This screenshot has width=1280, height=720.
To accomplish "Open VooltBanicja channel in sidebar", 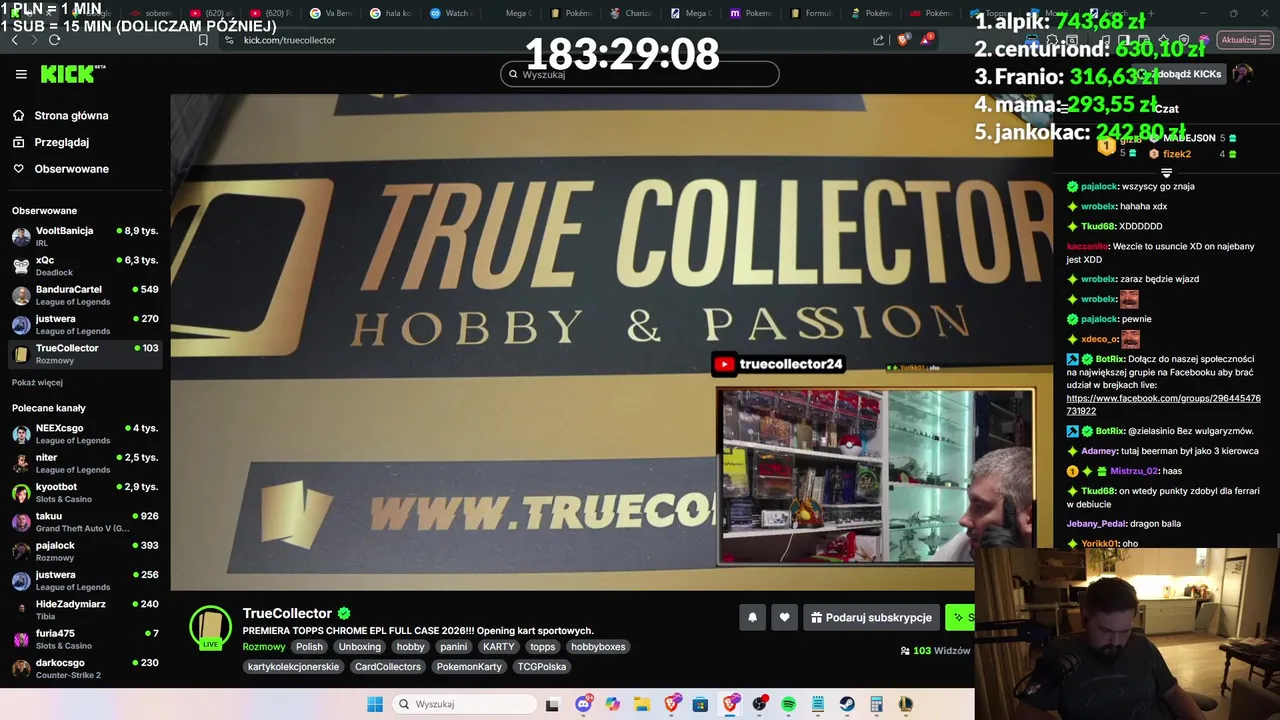I will pyautogui.click(x=85, y=237).
